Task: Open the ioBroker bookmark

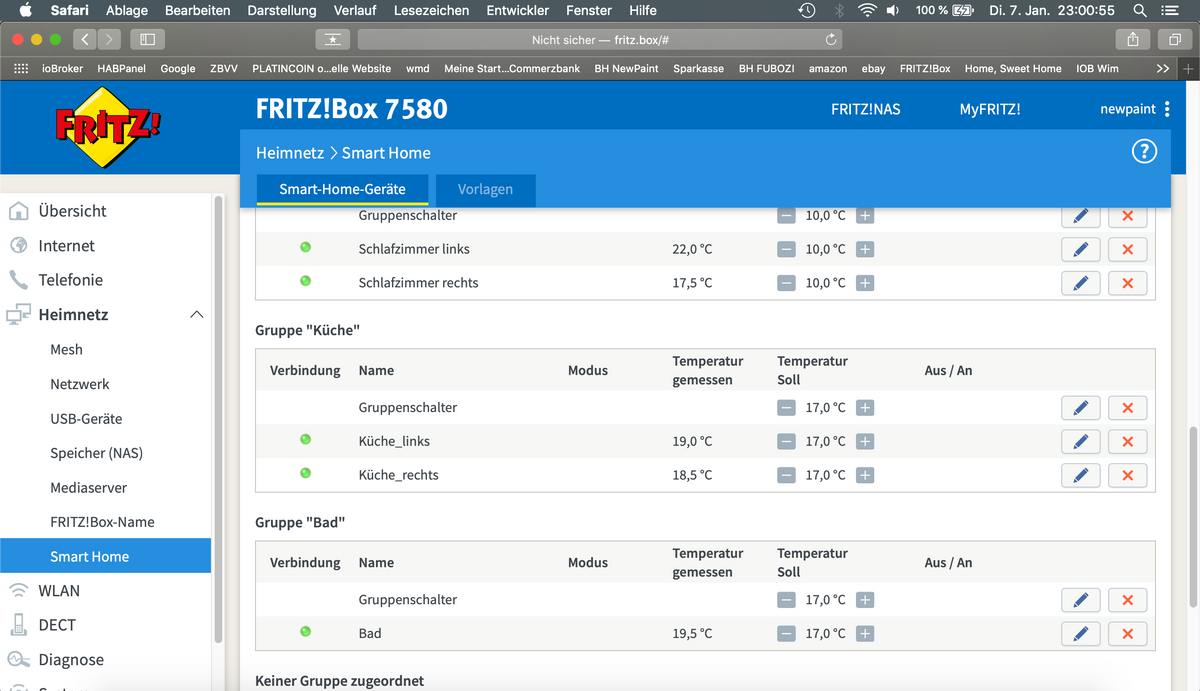Action: pyautogui.click(x=62, y=69)
